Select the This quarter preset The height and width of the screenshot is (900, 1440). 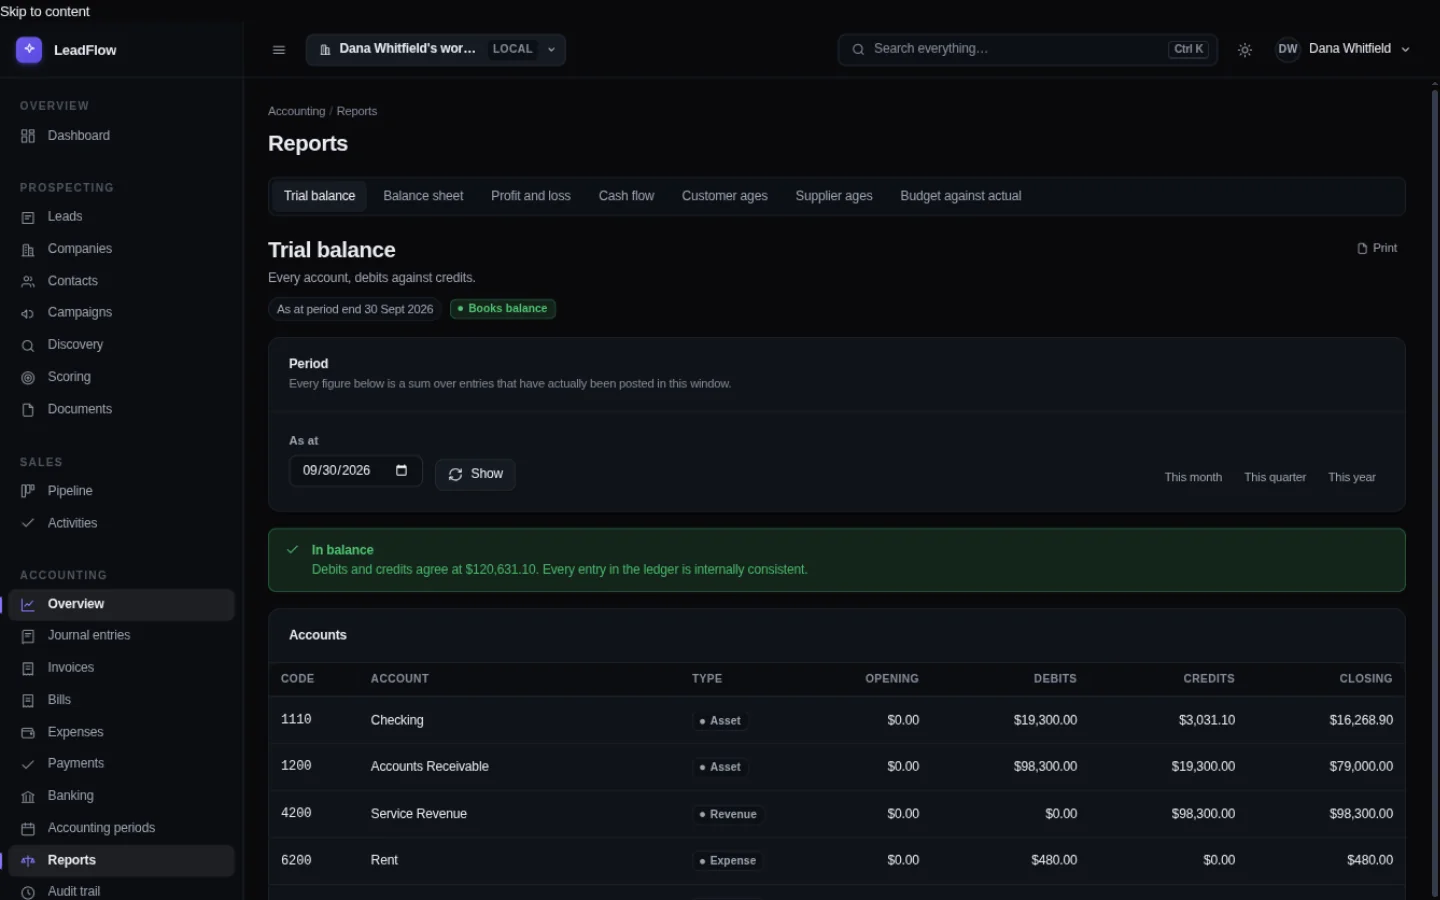point(1275,477)
